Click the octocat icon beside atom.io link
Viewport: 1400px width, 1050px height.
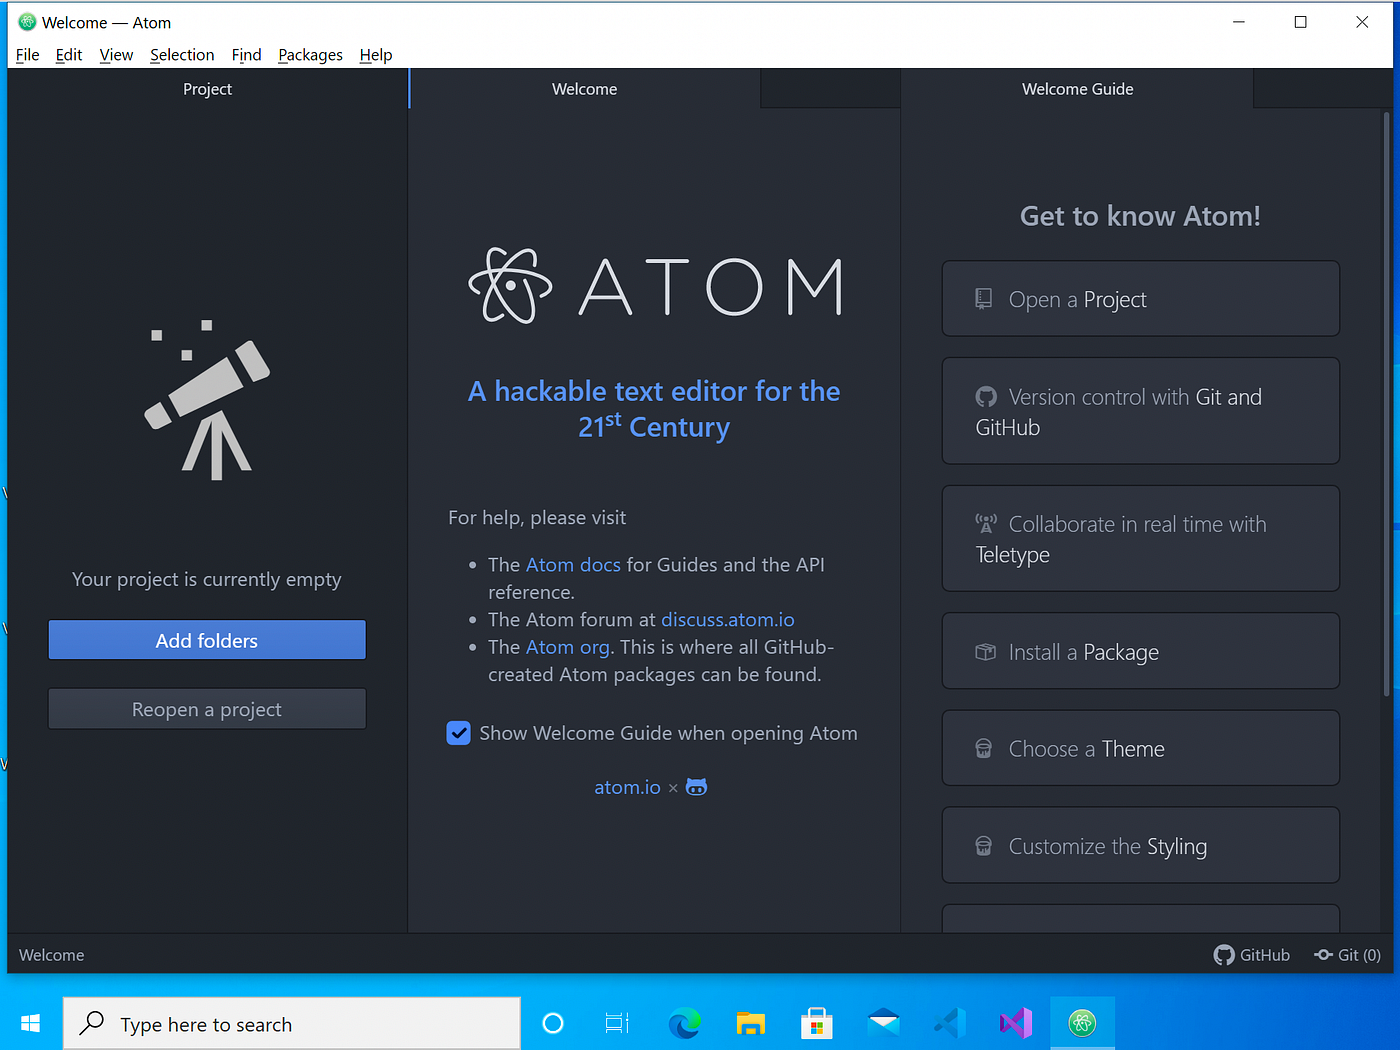[x=696, y=787]
